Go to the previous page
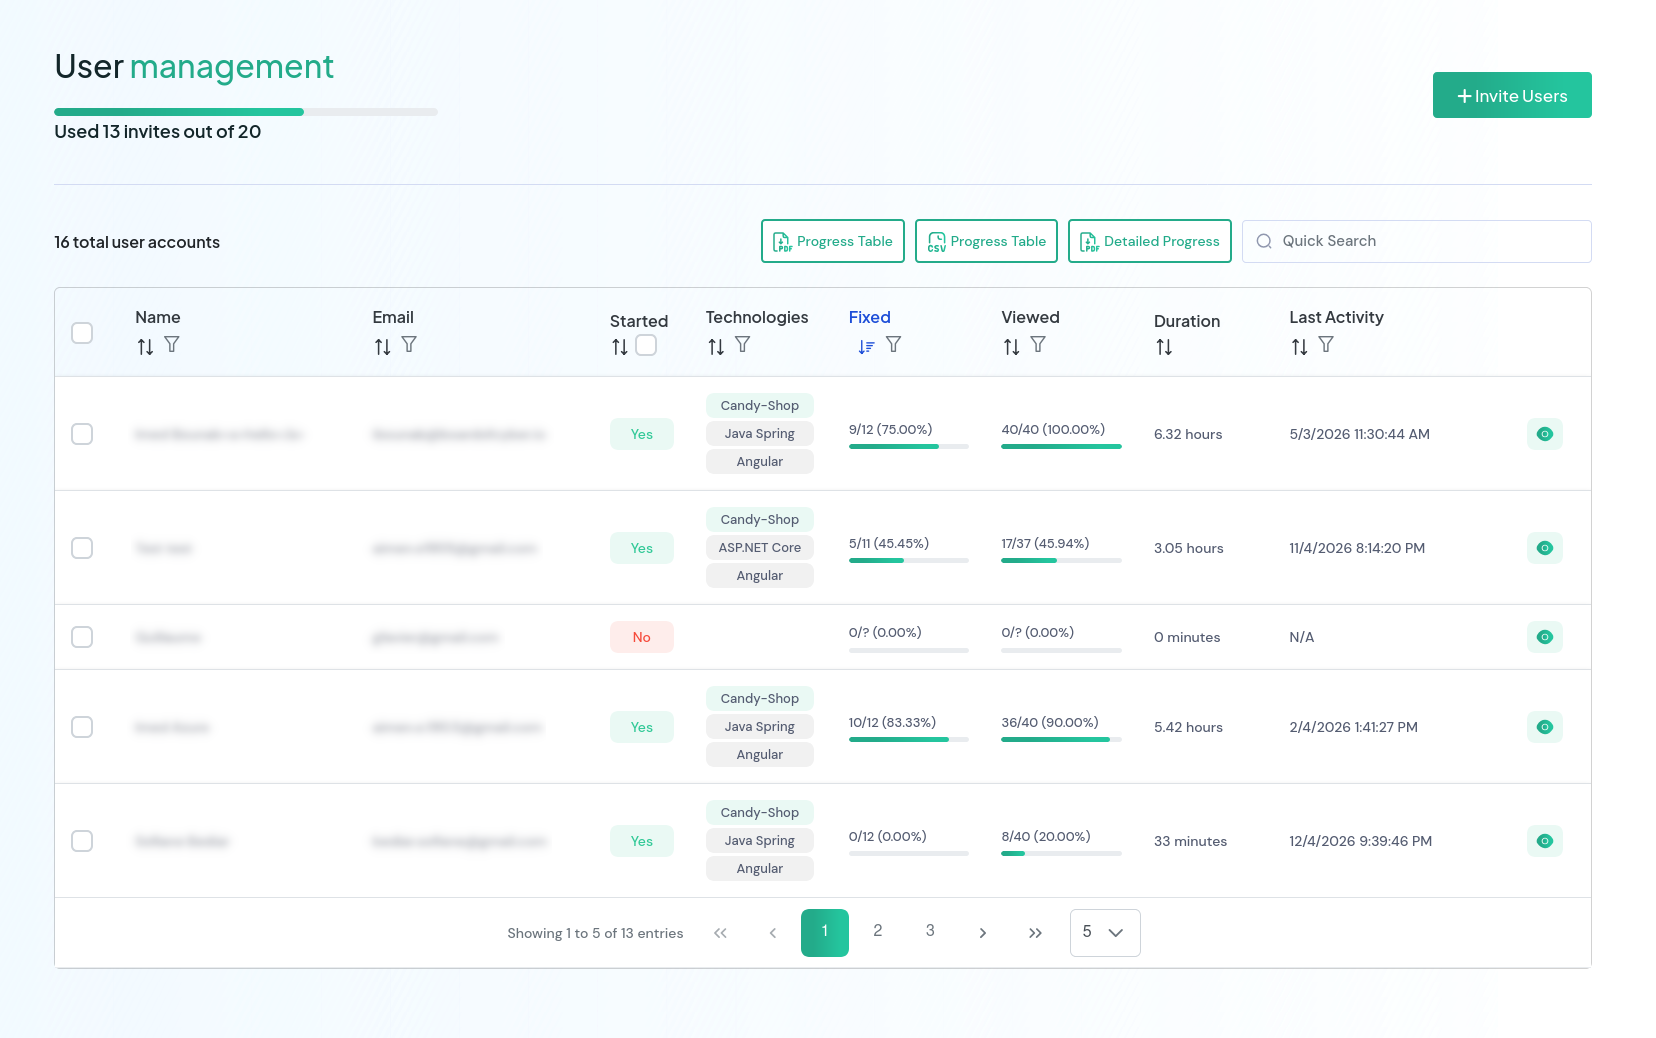This screenshot has width=1656, height=1038. click(x=772, y=933)
